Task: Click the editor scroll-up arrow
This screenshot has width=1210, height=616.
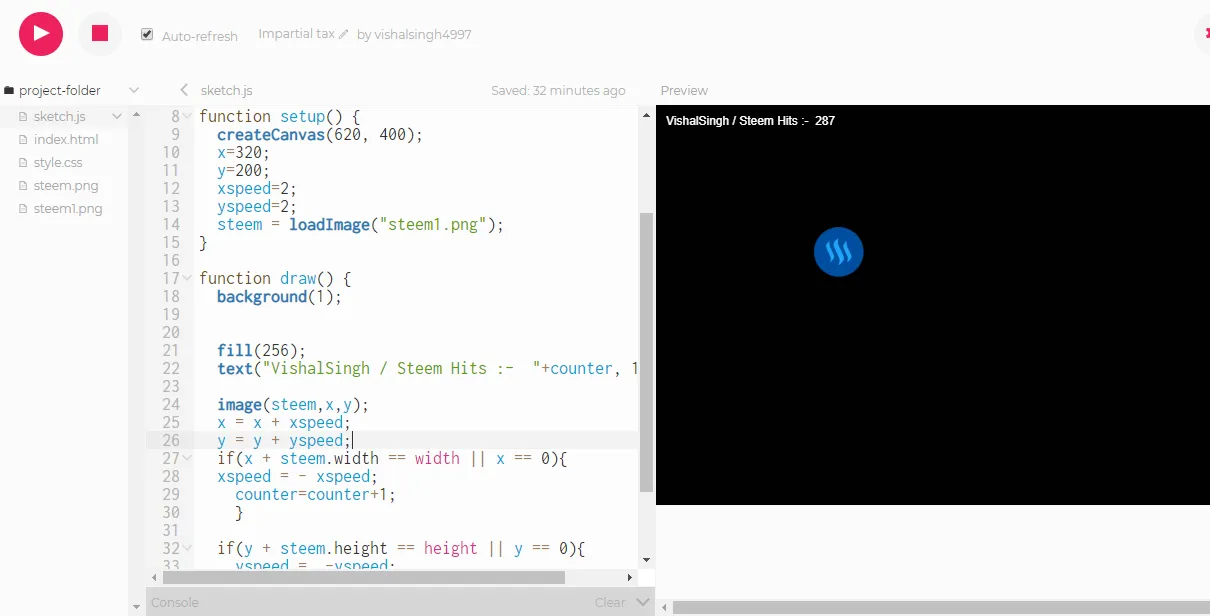Action: 646,114
